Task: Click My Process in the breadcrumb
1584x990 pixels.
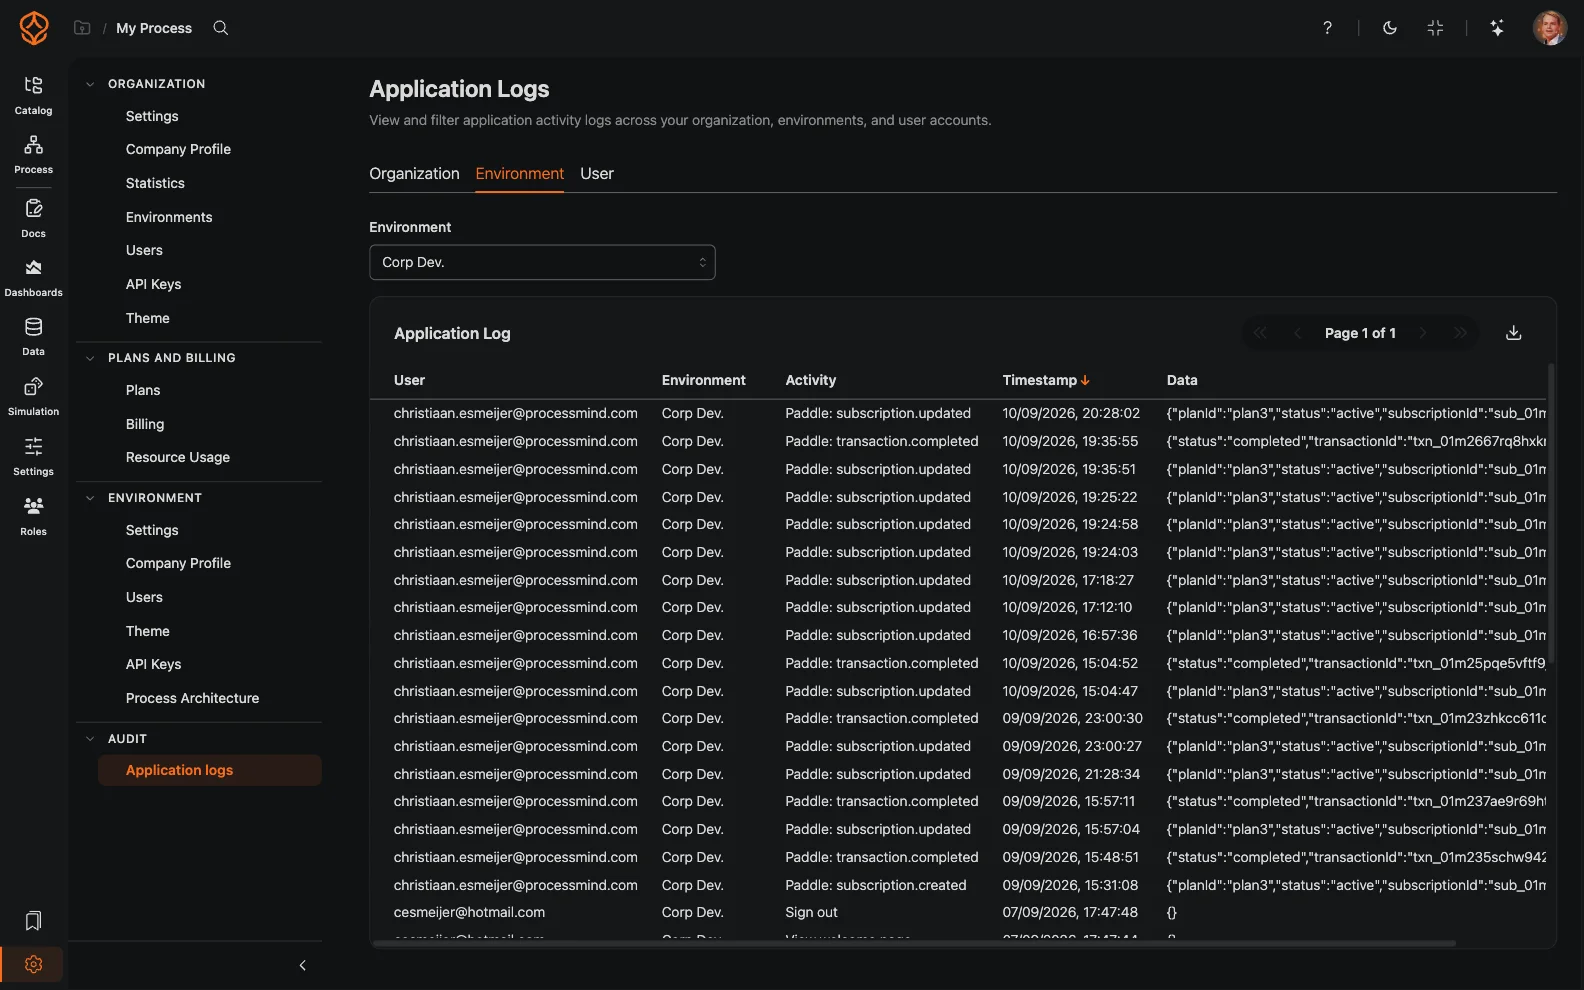Action: 154,28
